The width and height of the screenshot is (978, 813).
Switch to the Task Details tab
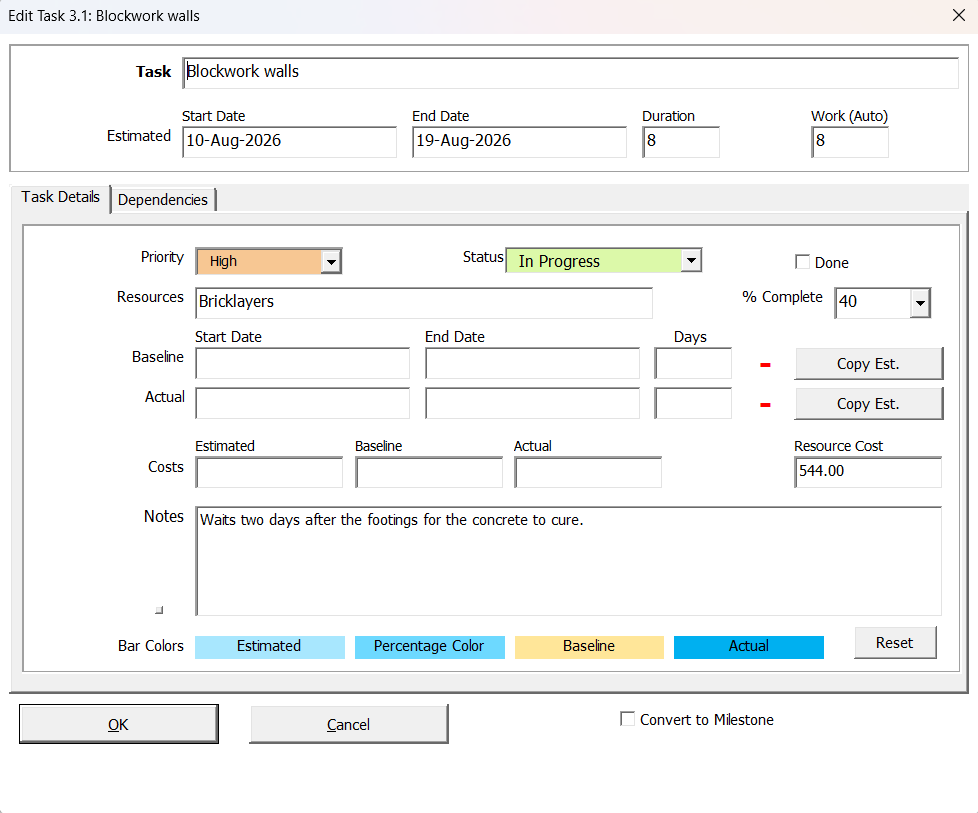tap(61, 197)
